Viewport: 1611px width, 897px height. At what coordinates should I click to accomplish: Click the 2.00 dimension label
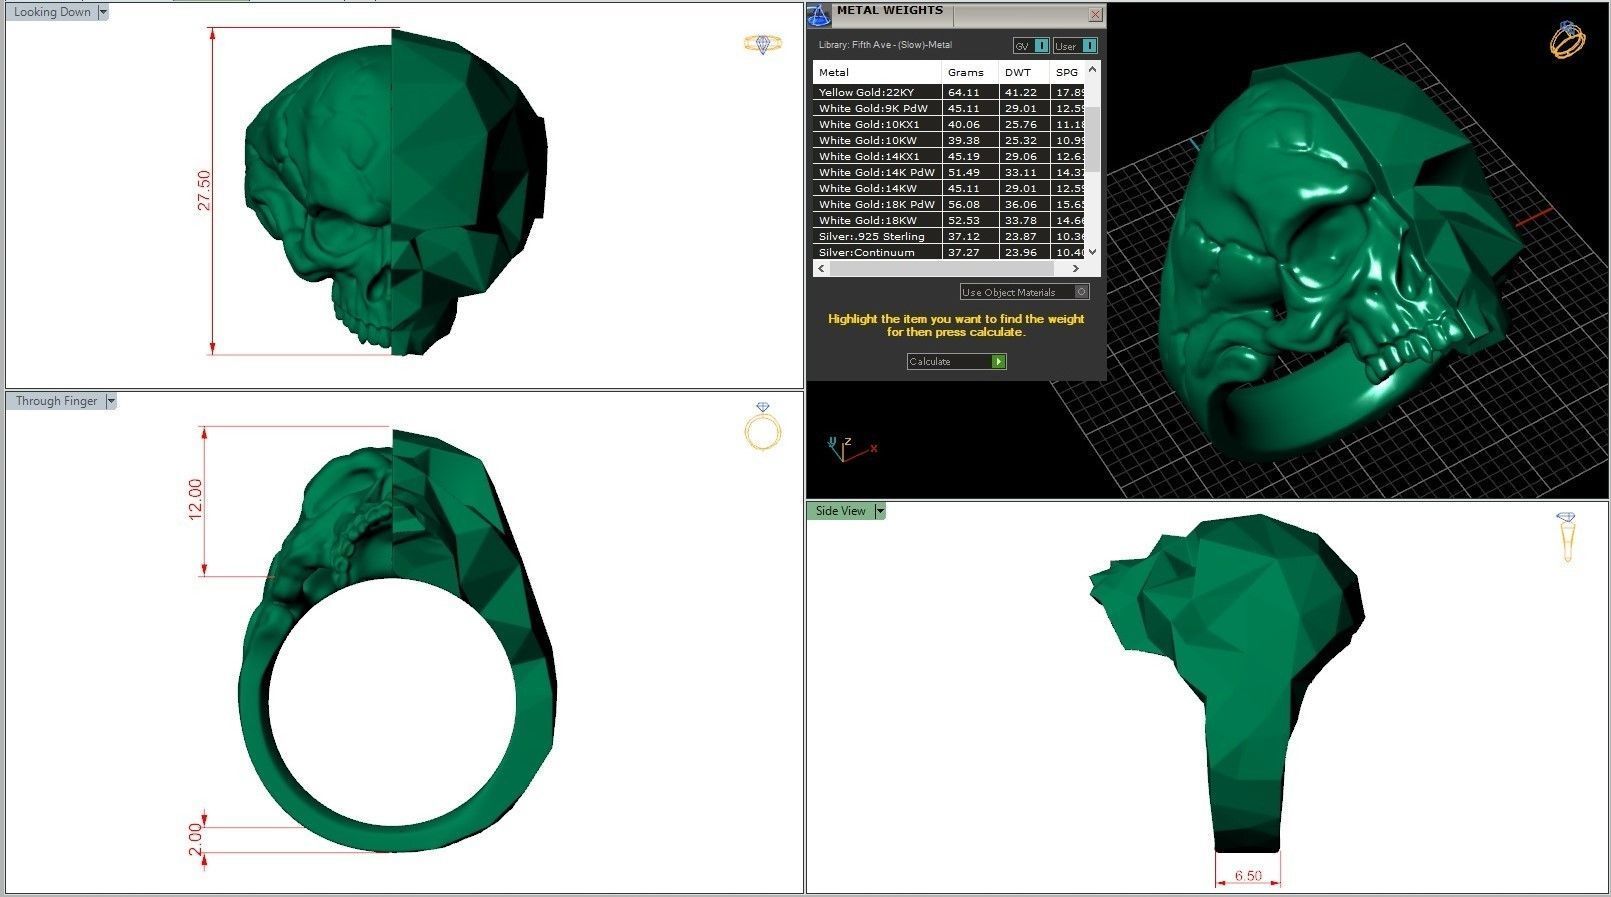coord(195,840)
